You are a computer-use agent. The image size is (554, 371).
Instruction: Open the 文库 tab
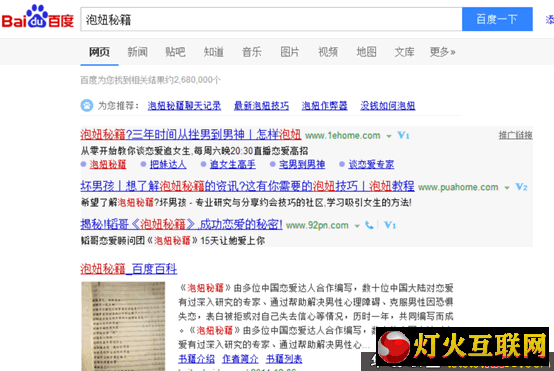tap(405, 52)
